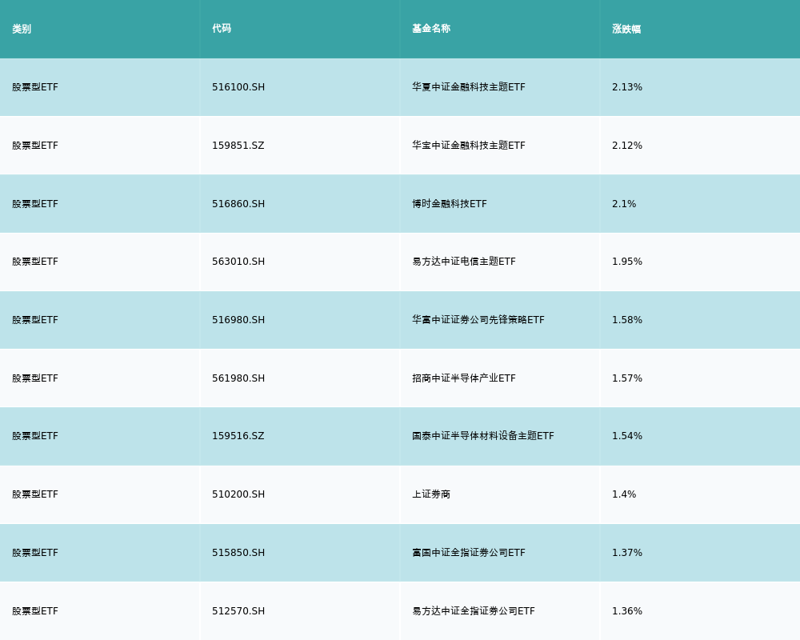Click the 1.36% change value
This screenshot has width=800, height=640.
[x=627, y=611]
